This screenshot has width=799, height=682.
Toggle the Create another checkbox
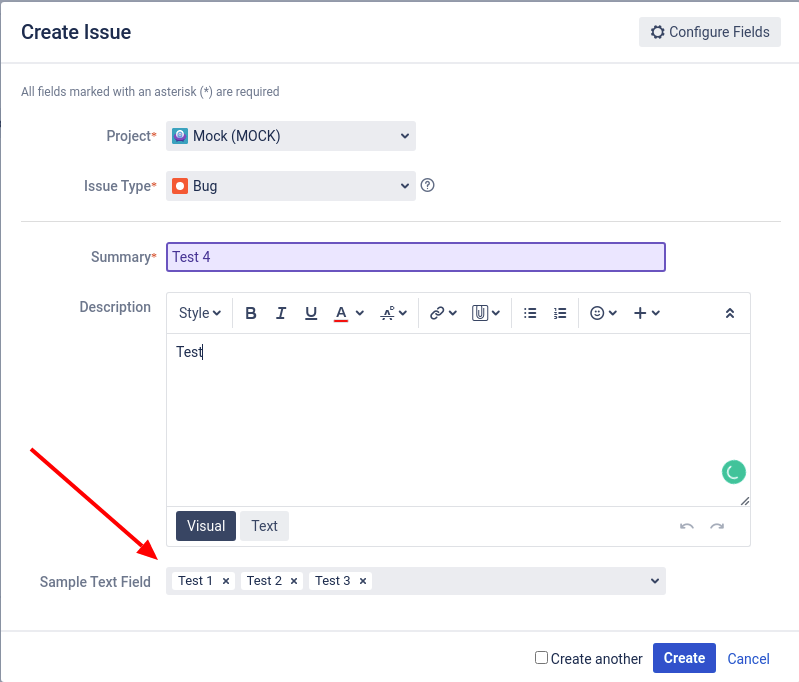[541, 658]
